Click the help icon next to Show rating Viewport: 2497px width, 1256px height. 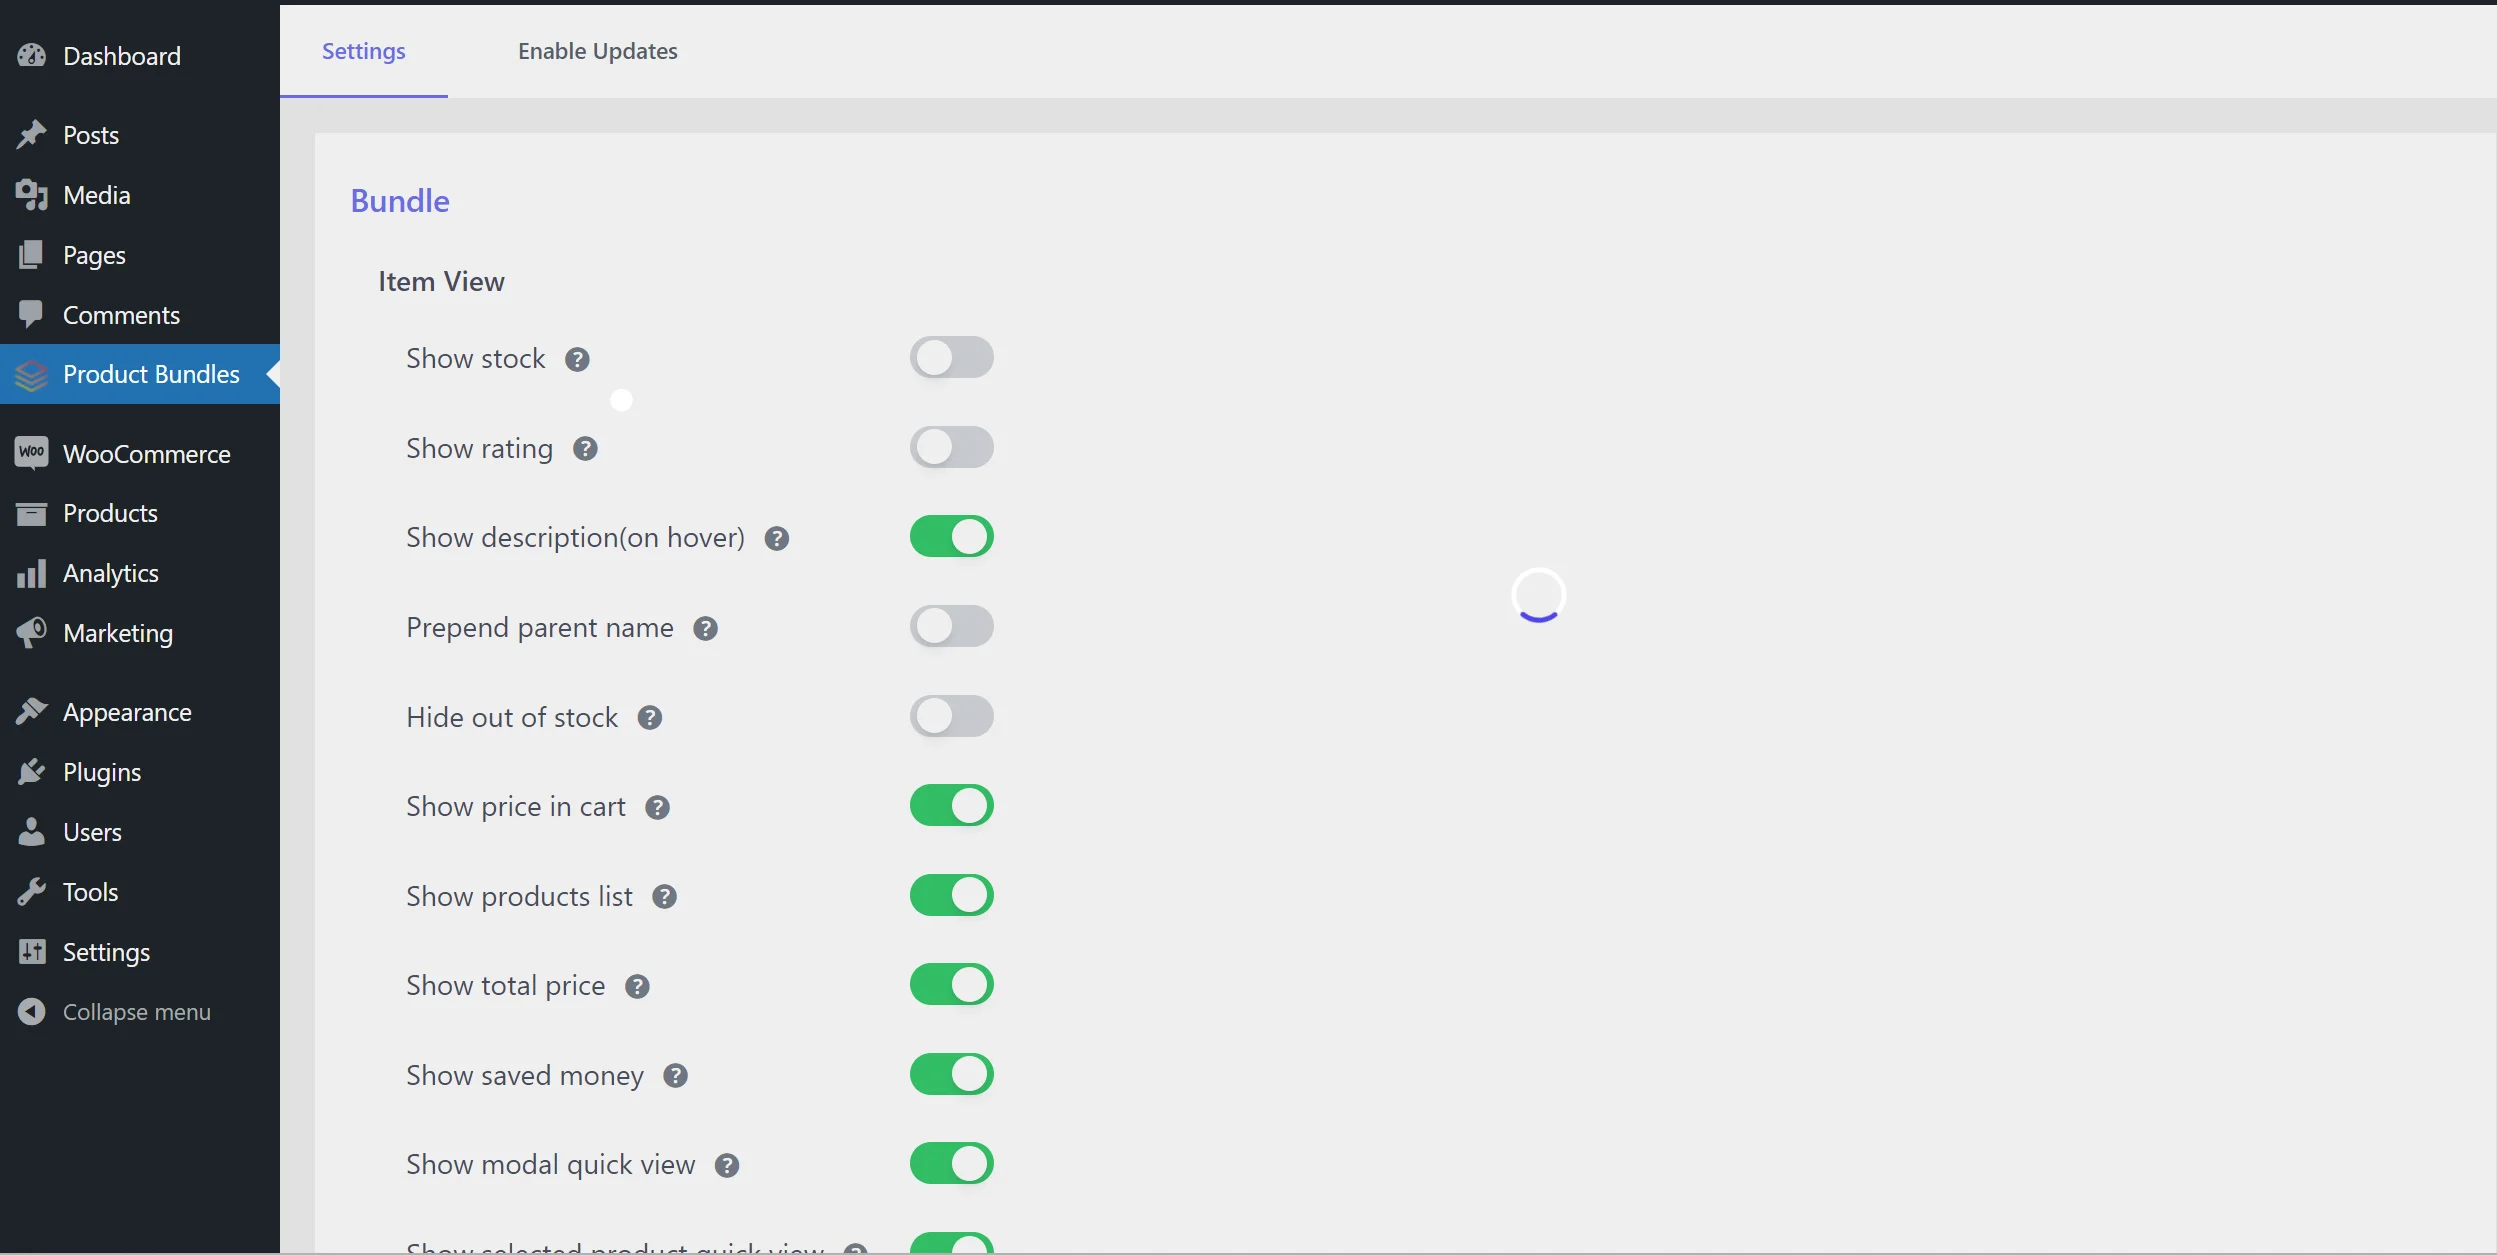585,447
